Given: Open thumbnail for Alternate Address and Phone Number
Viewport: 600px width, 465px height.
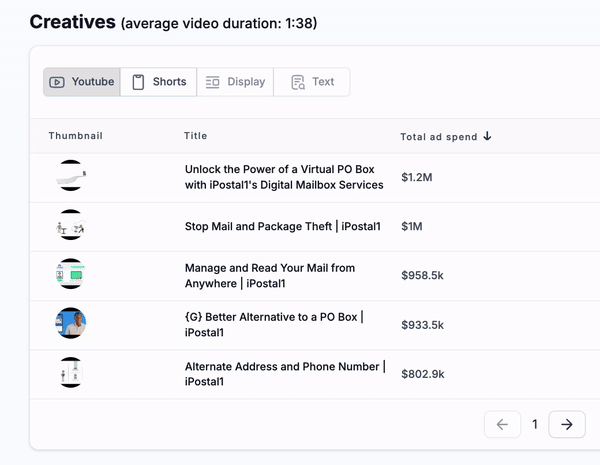Looking at the screenshot, I should coord(70,372).
